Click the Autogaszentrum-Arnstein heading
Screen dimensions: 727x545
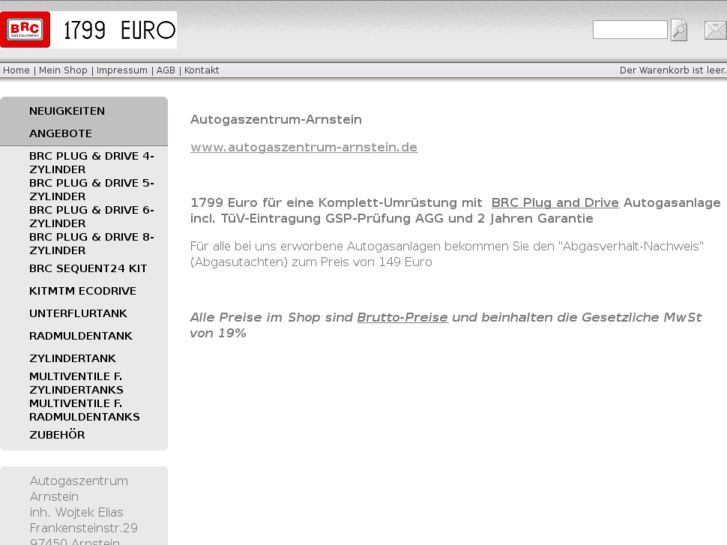(x=276, y=120)
